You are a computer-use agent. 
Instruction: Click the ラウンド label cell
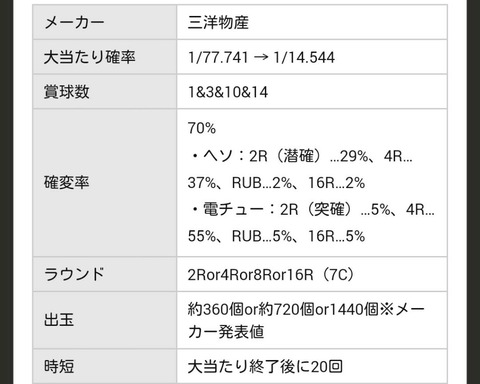(105, 274)
